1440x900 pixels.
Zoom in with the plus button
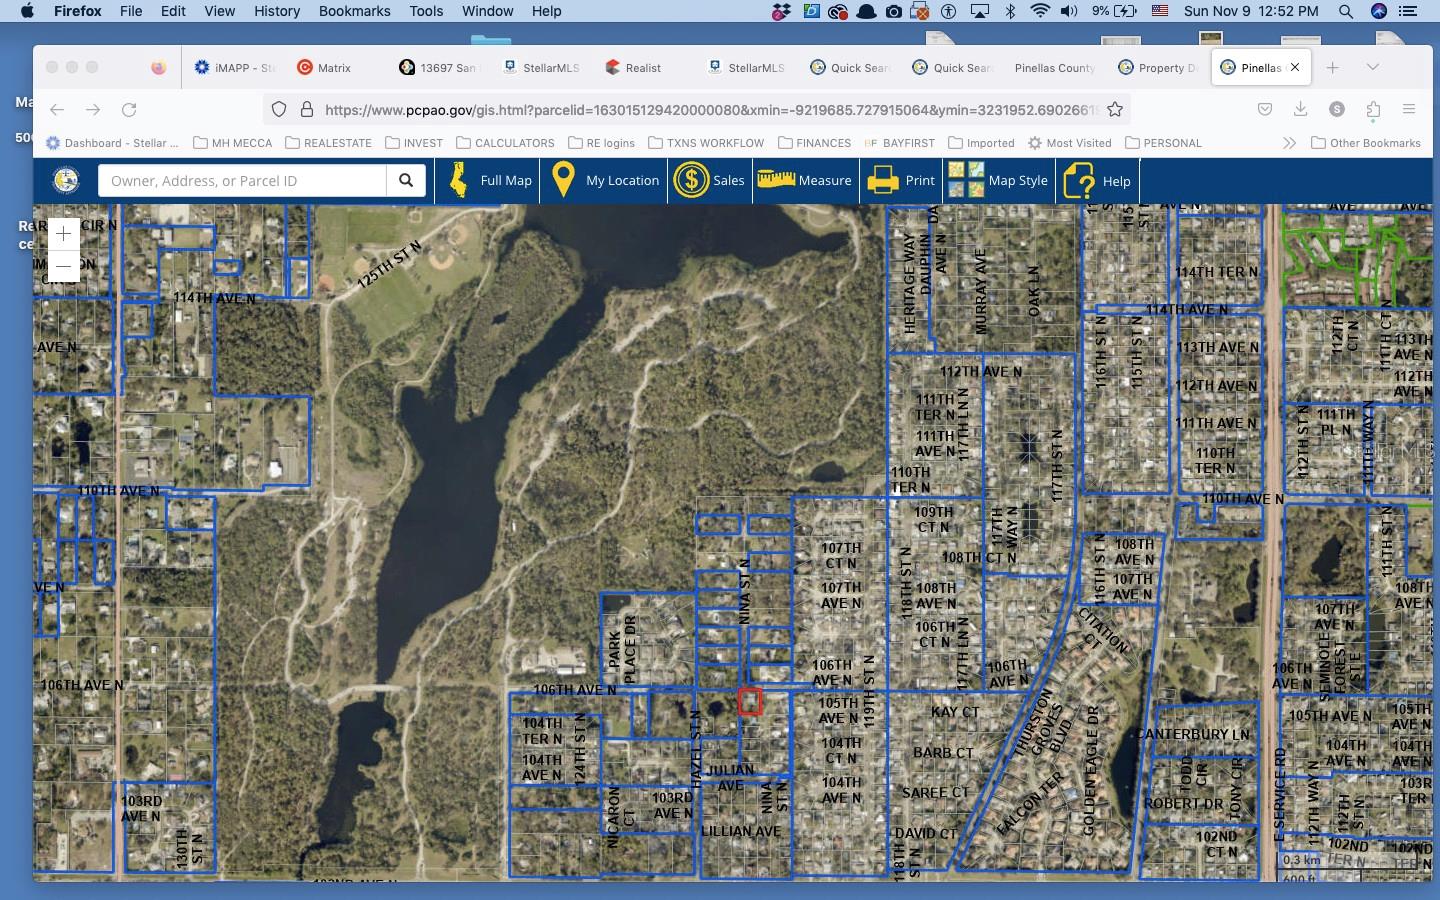[x=63, y=234]
